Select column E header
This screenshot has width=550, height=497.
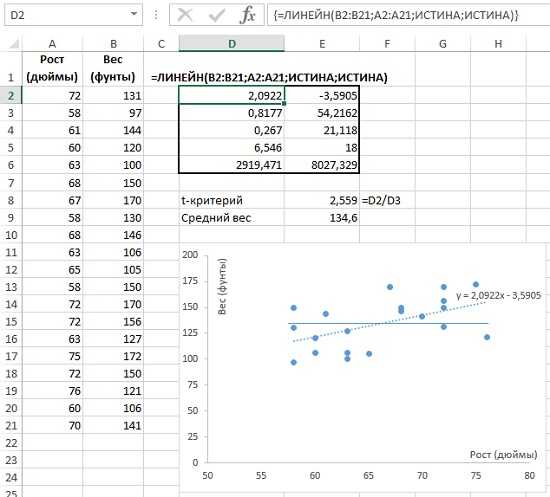[322, 44]
